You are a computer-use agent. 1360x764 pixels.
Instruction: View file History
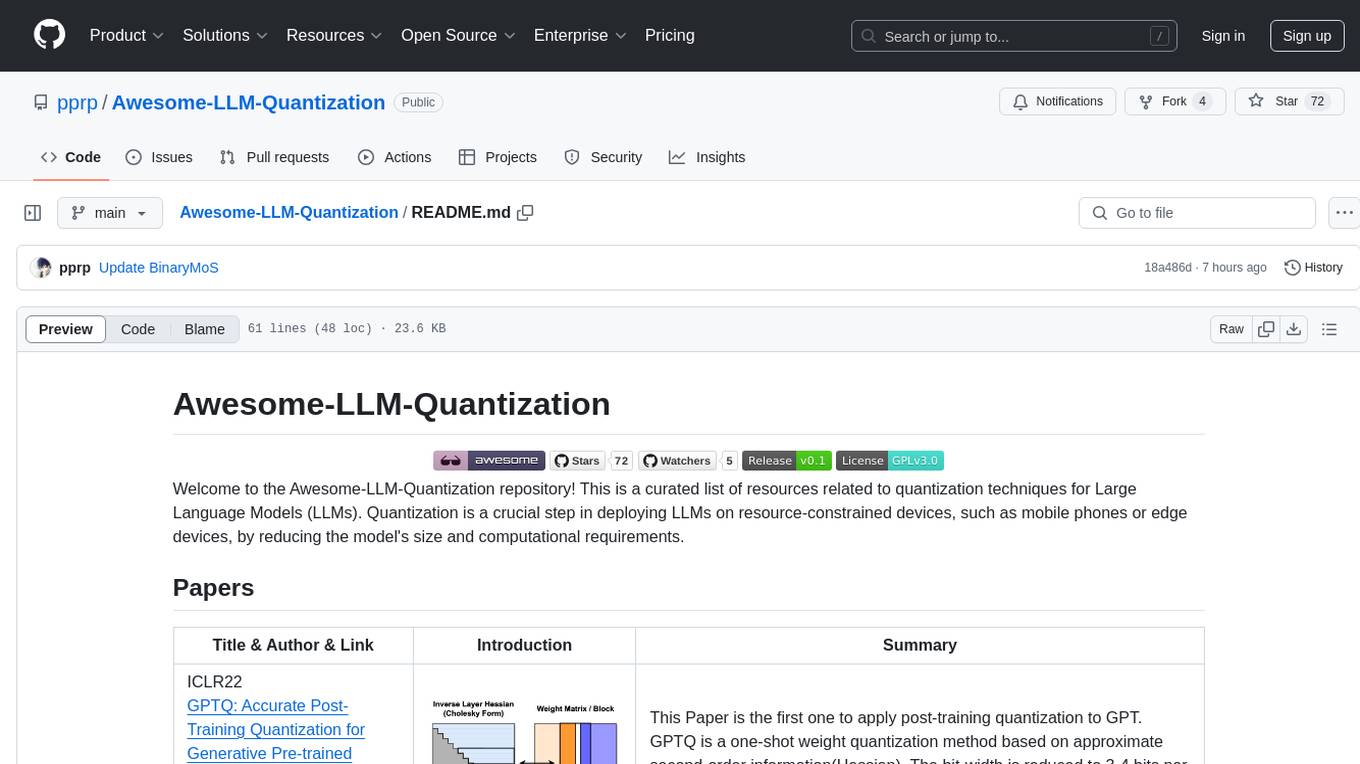pos(1313,267)
